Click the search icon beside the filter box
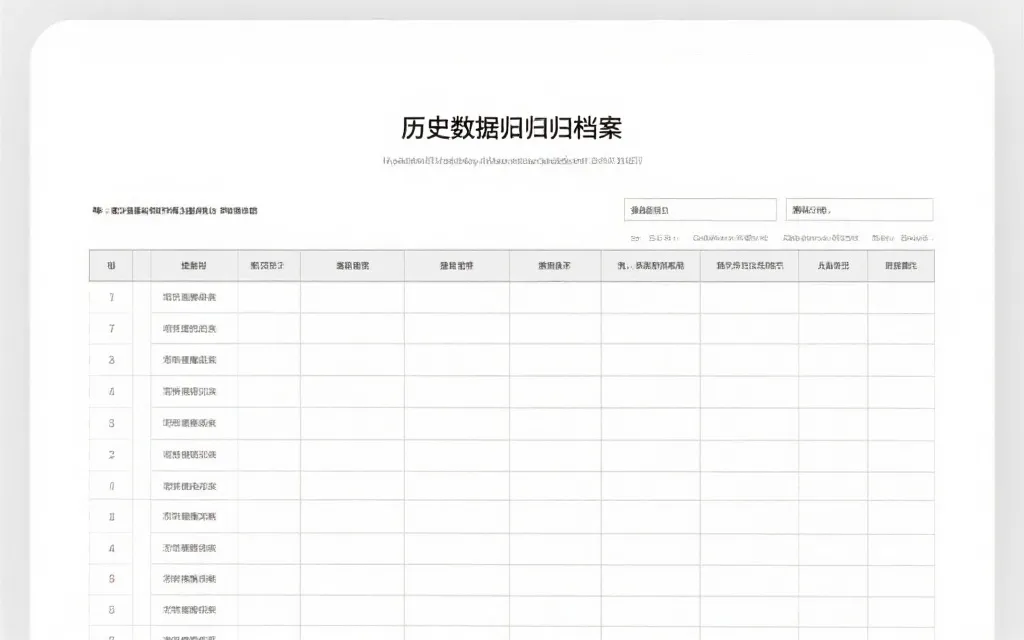The image size is (1024, 640). click(x=636, y=239)
